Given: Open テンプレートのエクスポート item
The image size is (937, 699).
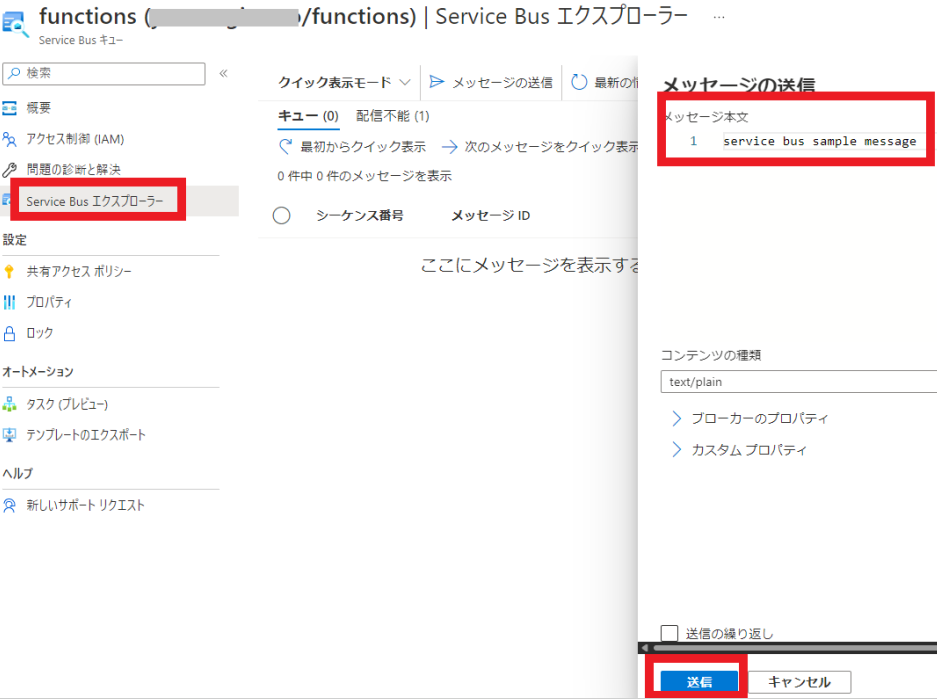Looking at the screenshot, I should coord(86,435).
